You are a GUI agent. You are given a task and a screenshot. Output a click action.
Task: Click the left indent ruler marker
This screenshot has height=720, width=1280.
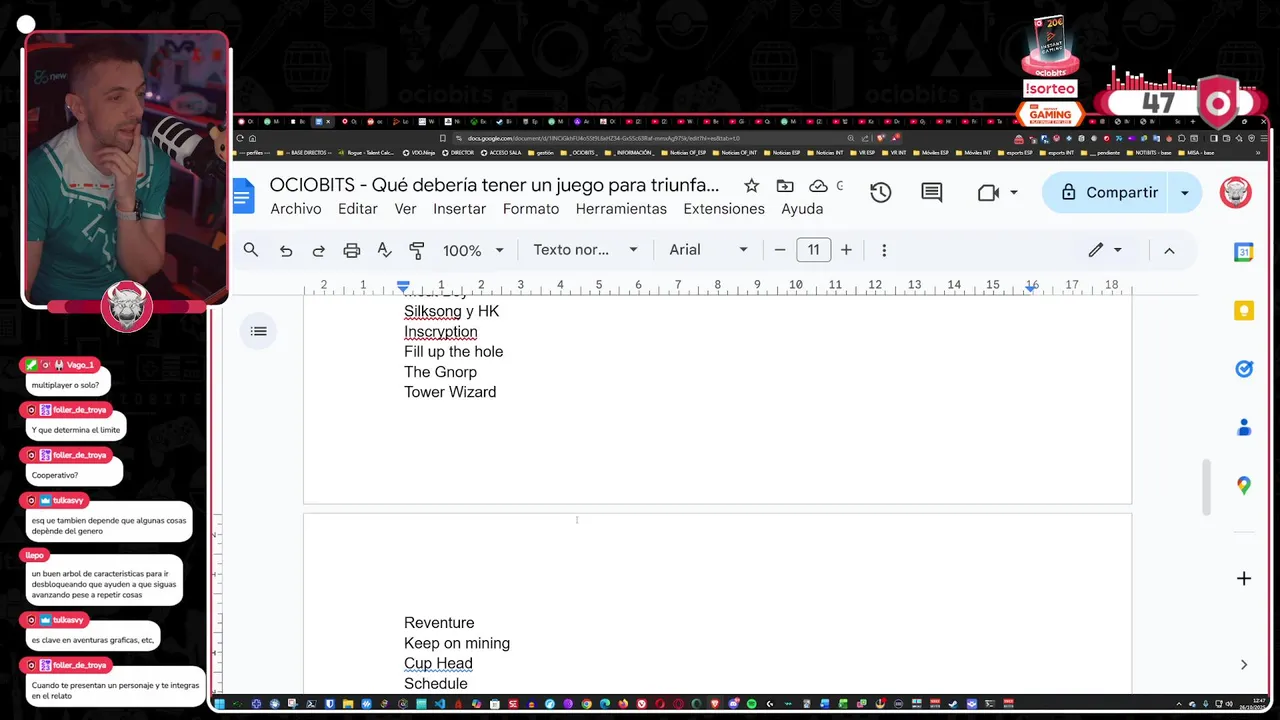pos(403,287)
